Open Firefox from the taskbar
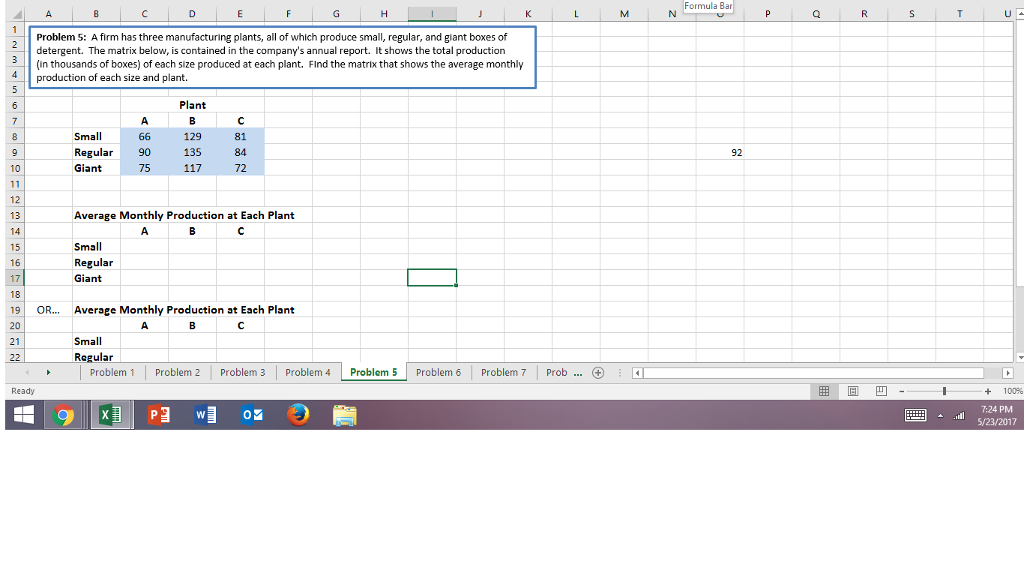 point(298,413)
